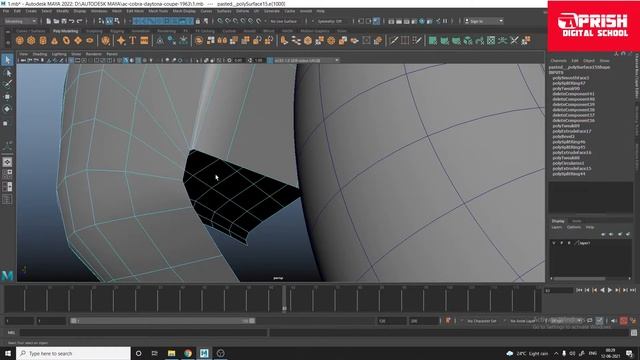Click the Redo arrow icon
The width and height of the screenshot is (640, 360).
coord(80,21)
